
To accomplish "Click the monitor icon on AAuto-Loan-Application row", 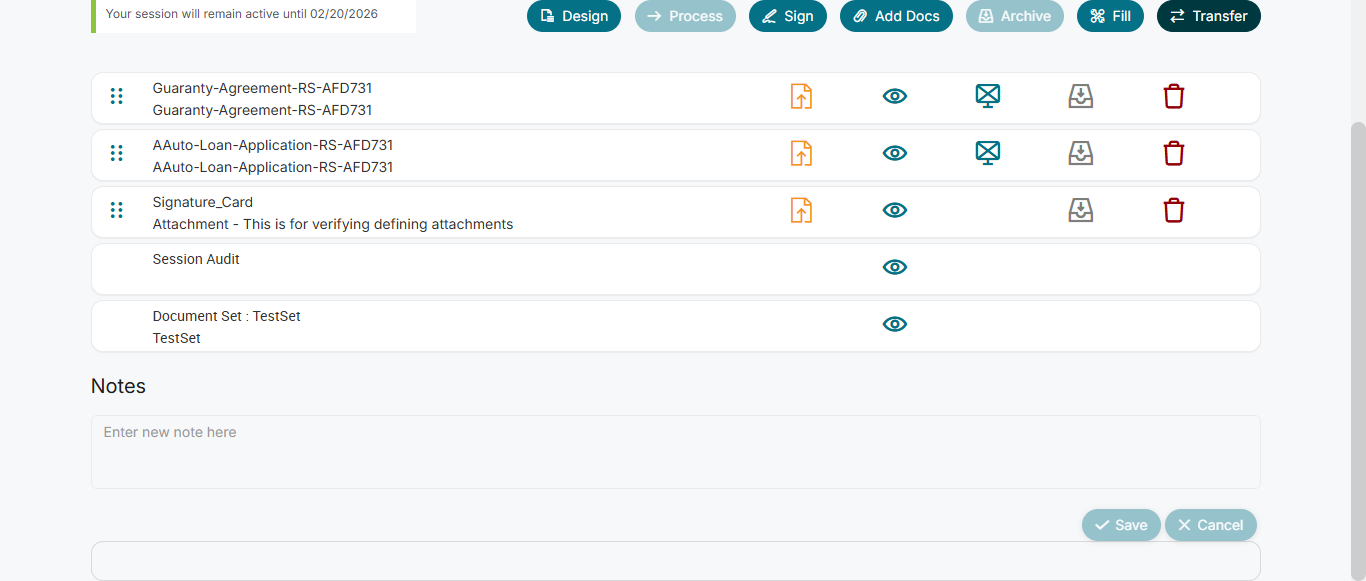I will pos(988,153).
